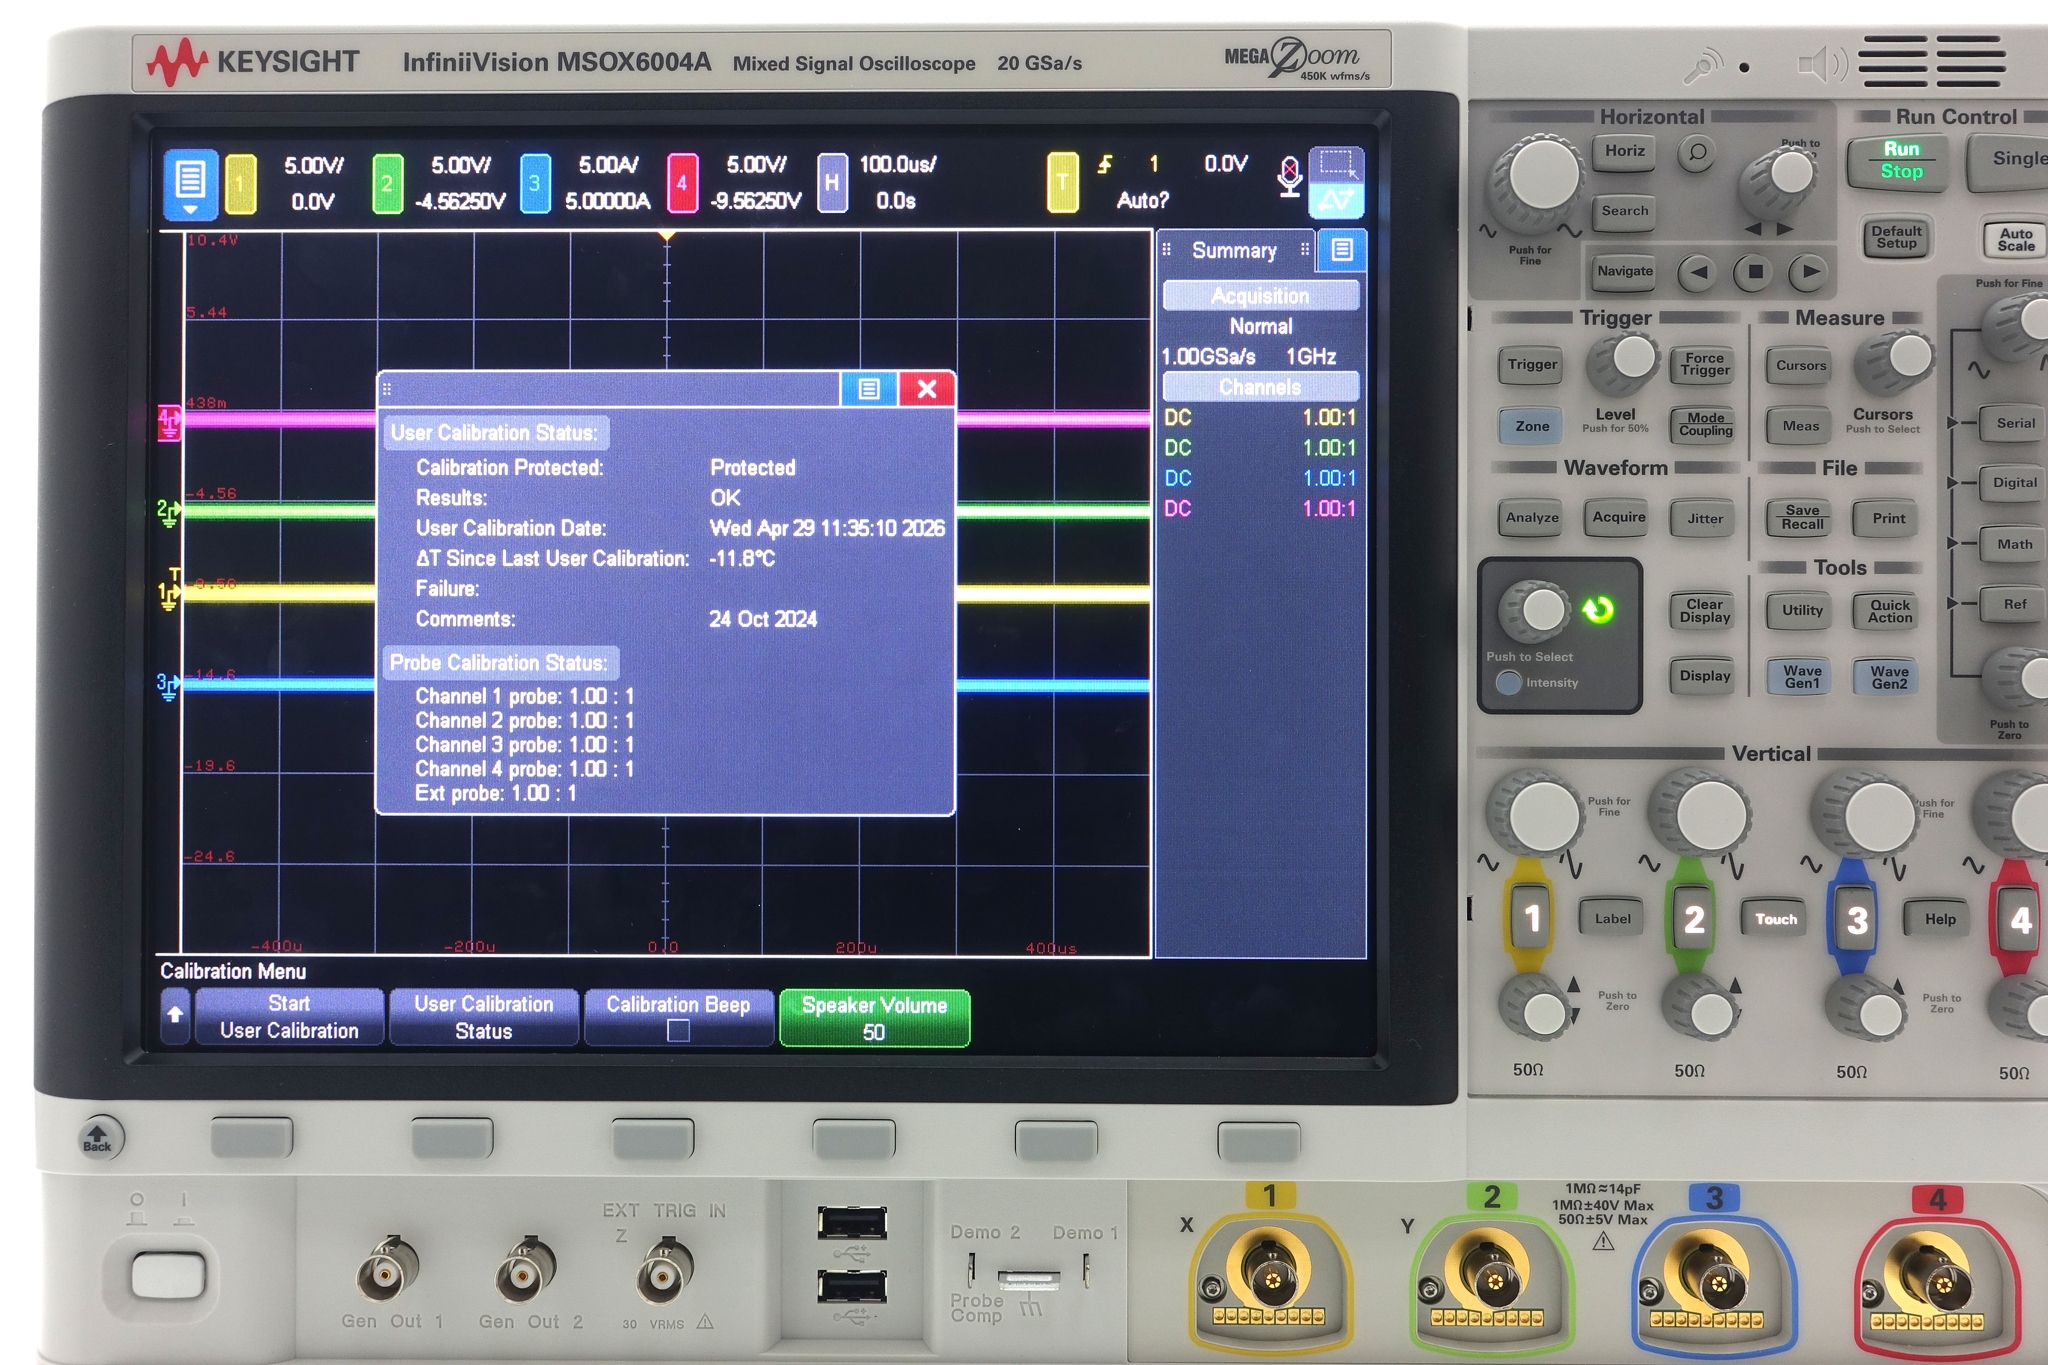Push the Search button
The width and height of the screenshot is (2048, 1365).
[1624, 212]
